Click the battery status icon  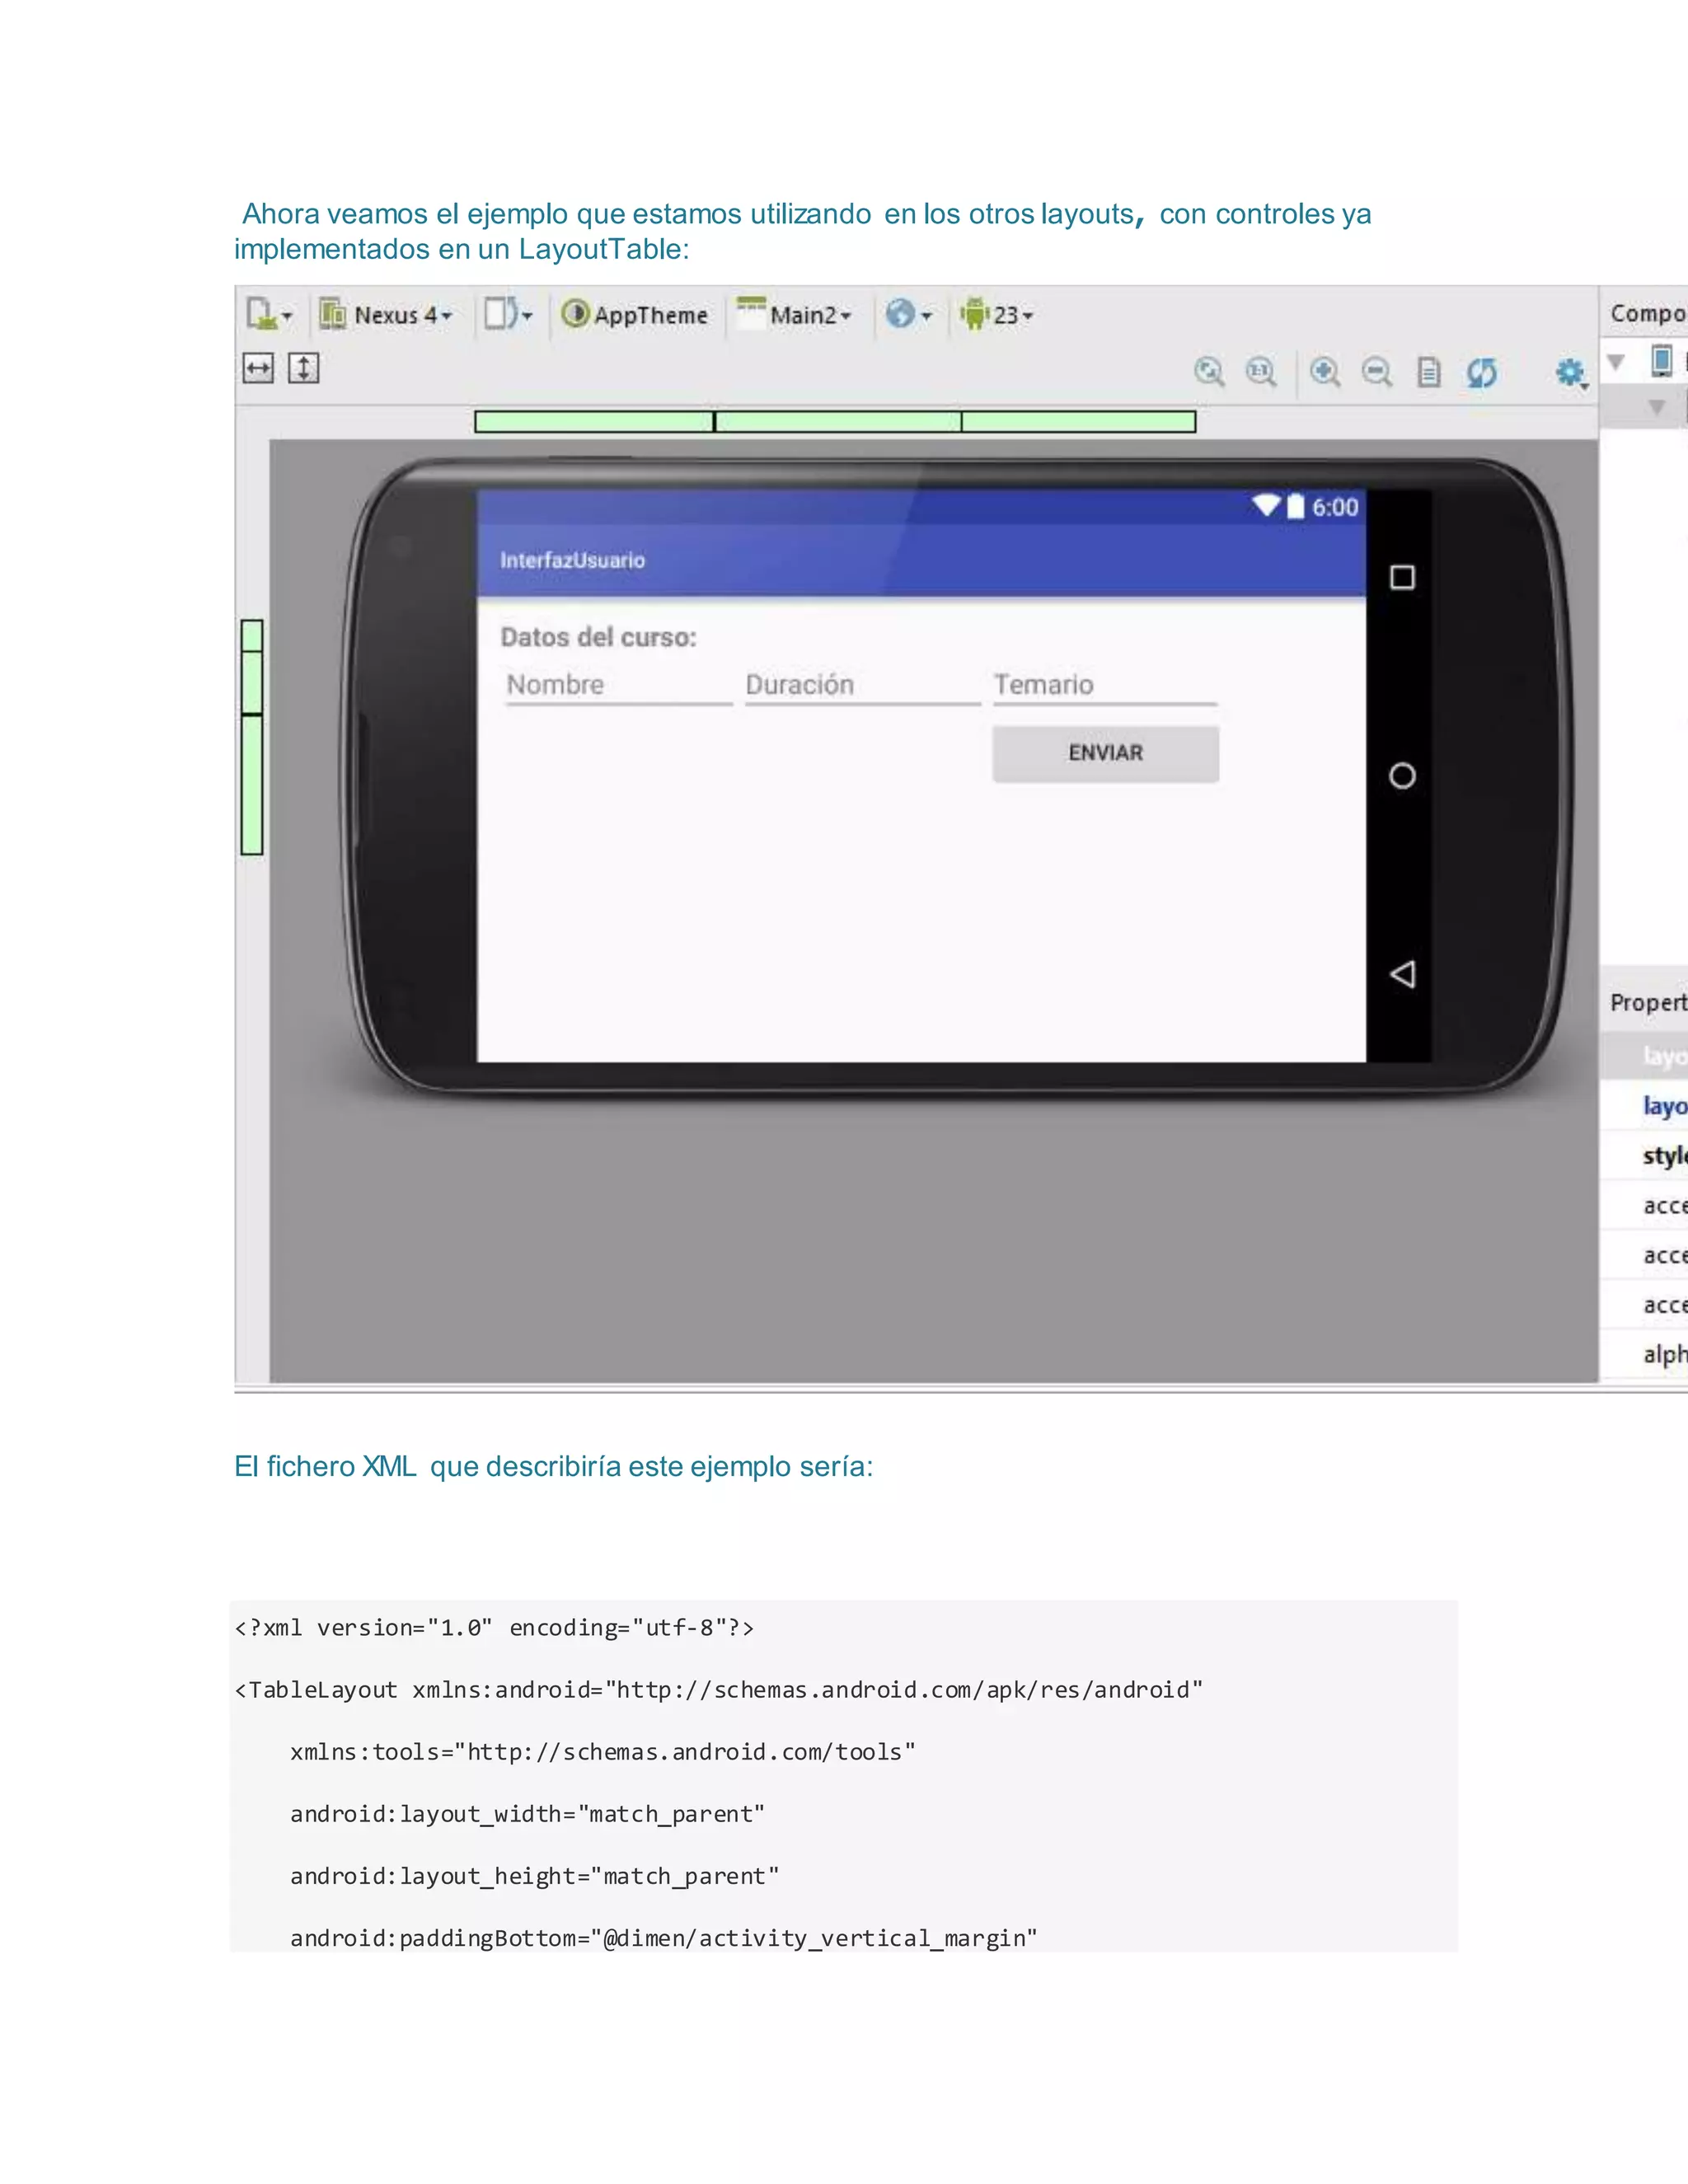tap(1296, 506)
